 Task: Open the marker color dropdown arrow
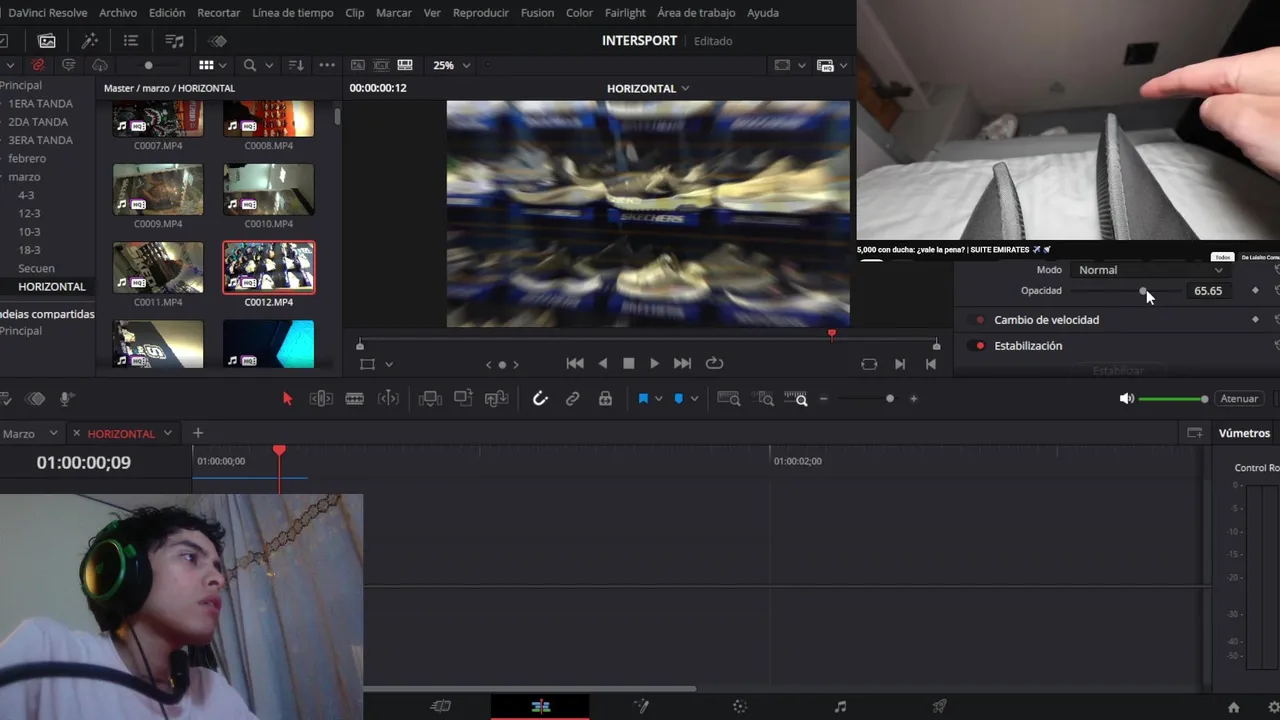pyautogui.click(x=693, y=399)
